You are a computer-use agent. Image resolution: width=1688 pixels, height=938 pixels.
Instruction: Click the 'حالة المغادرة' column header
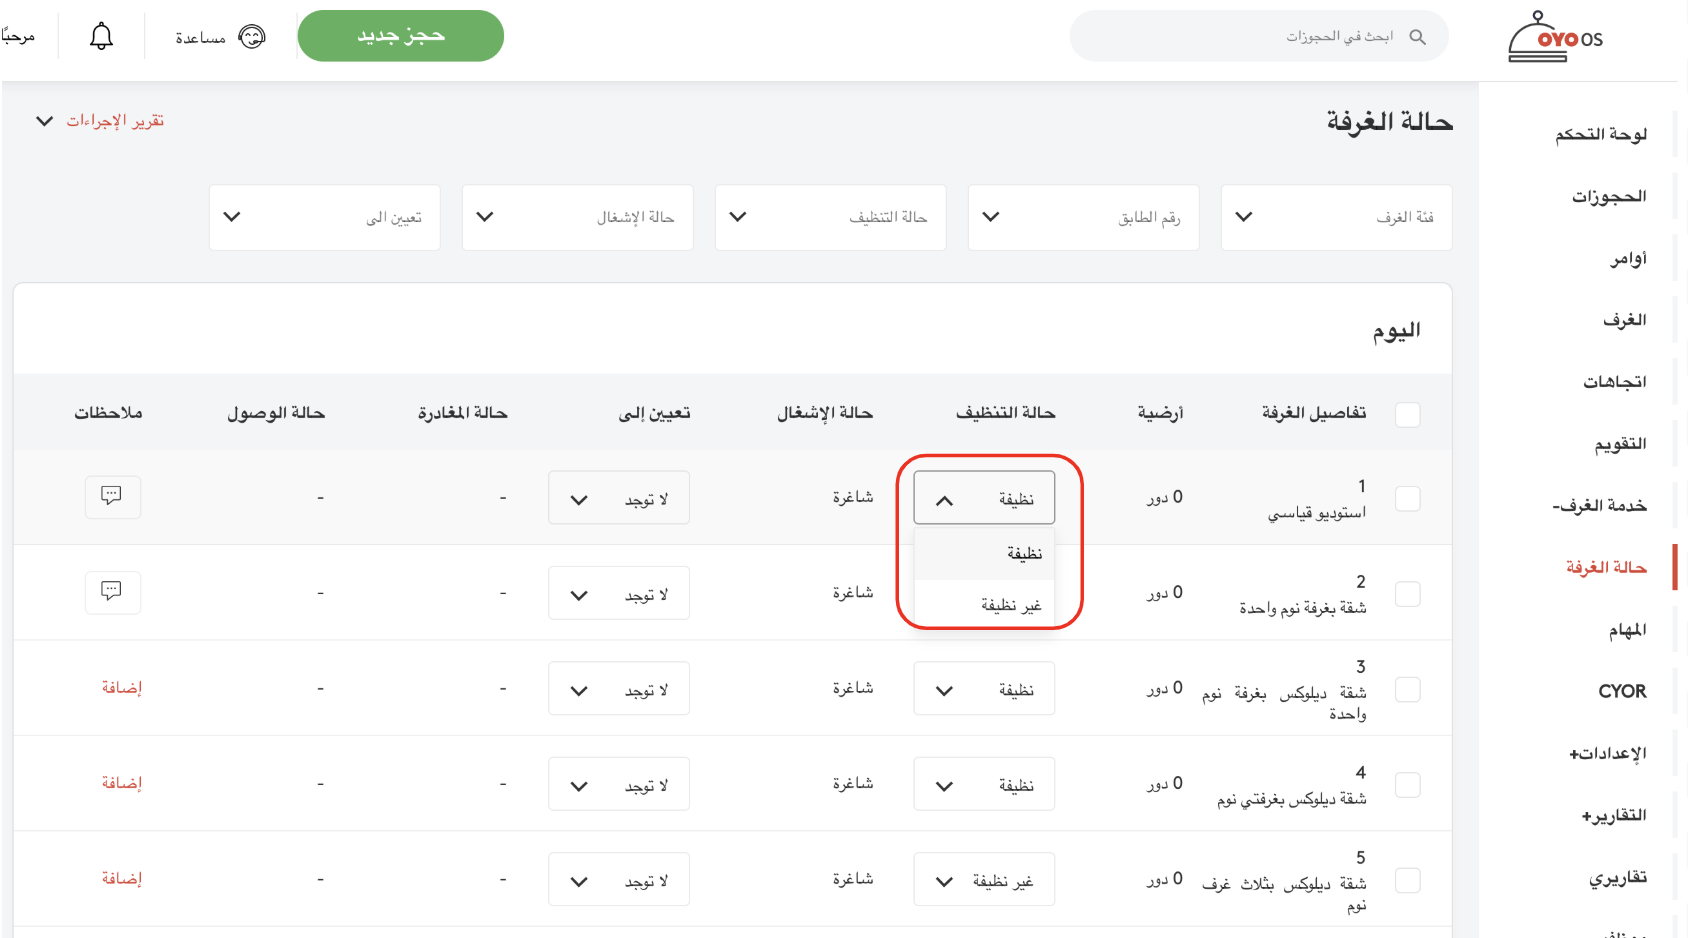462,413
